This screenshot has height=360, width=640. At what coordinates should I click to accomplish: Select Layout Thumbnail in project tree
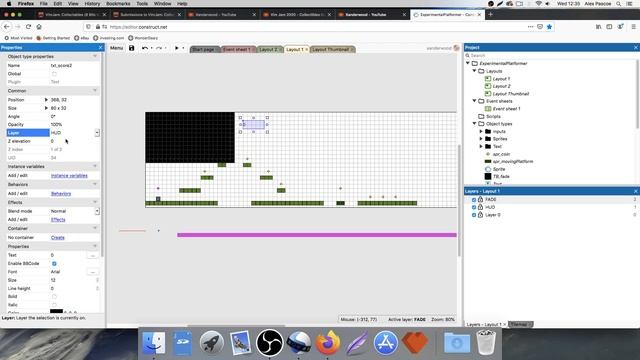pyautogui.click(x=511, y=94)
